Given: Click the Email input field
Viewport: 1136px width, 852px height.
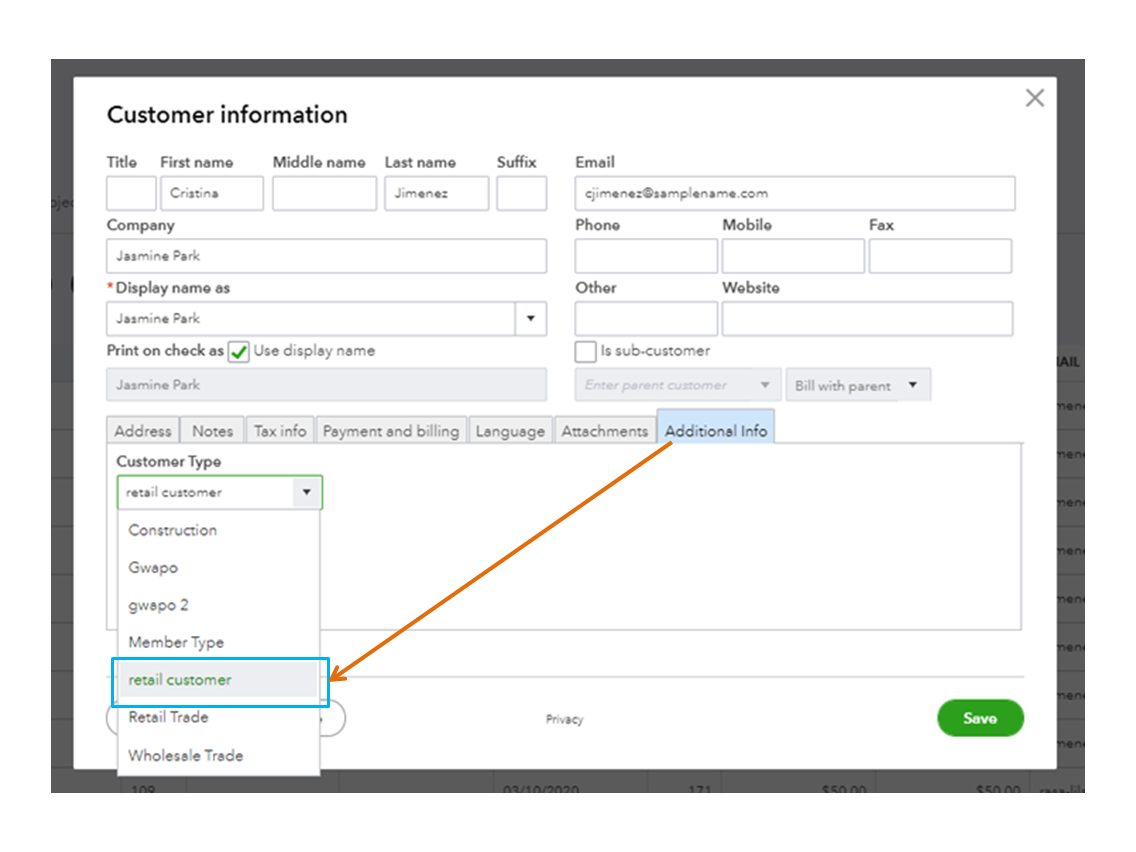Looking at the screenshot, I should 795,193.
